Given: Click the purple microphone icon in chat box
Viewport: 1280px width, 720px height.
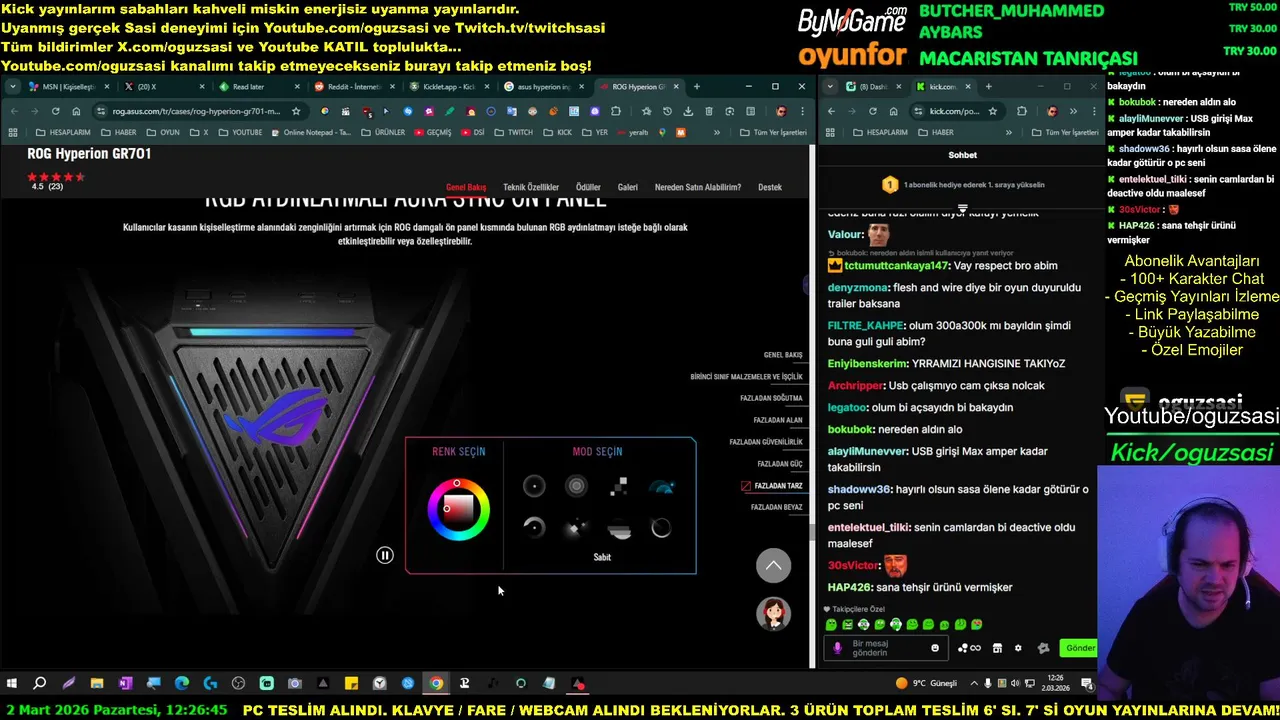Looking at the screenshot, I should pyautogui.click(x=838, y=648).
